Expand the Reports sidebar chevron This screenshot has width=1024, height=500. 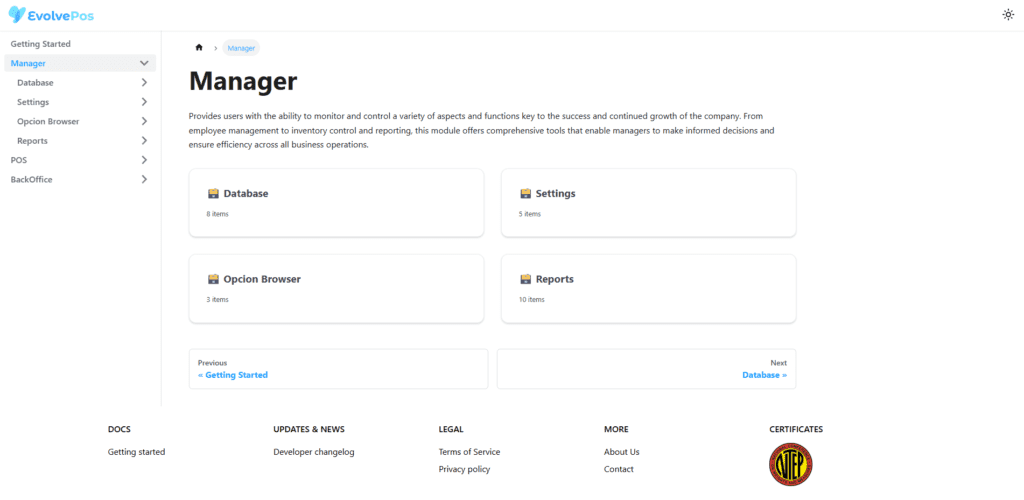(x=144, y=141)
